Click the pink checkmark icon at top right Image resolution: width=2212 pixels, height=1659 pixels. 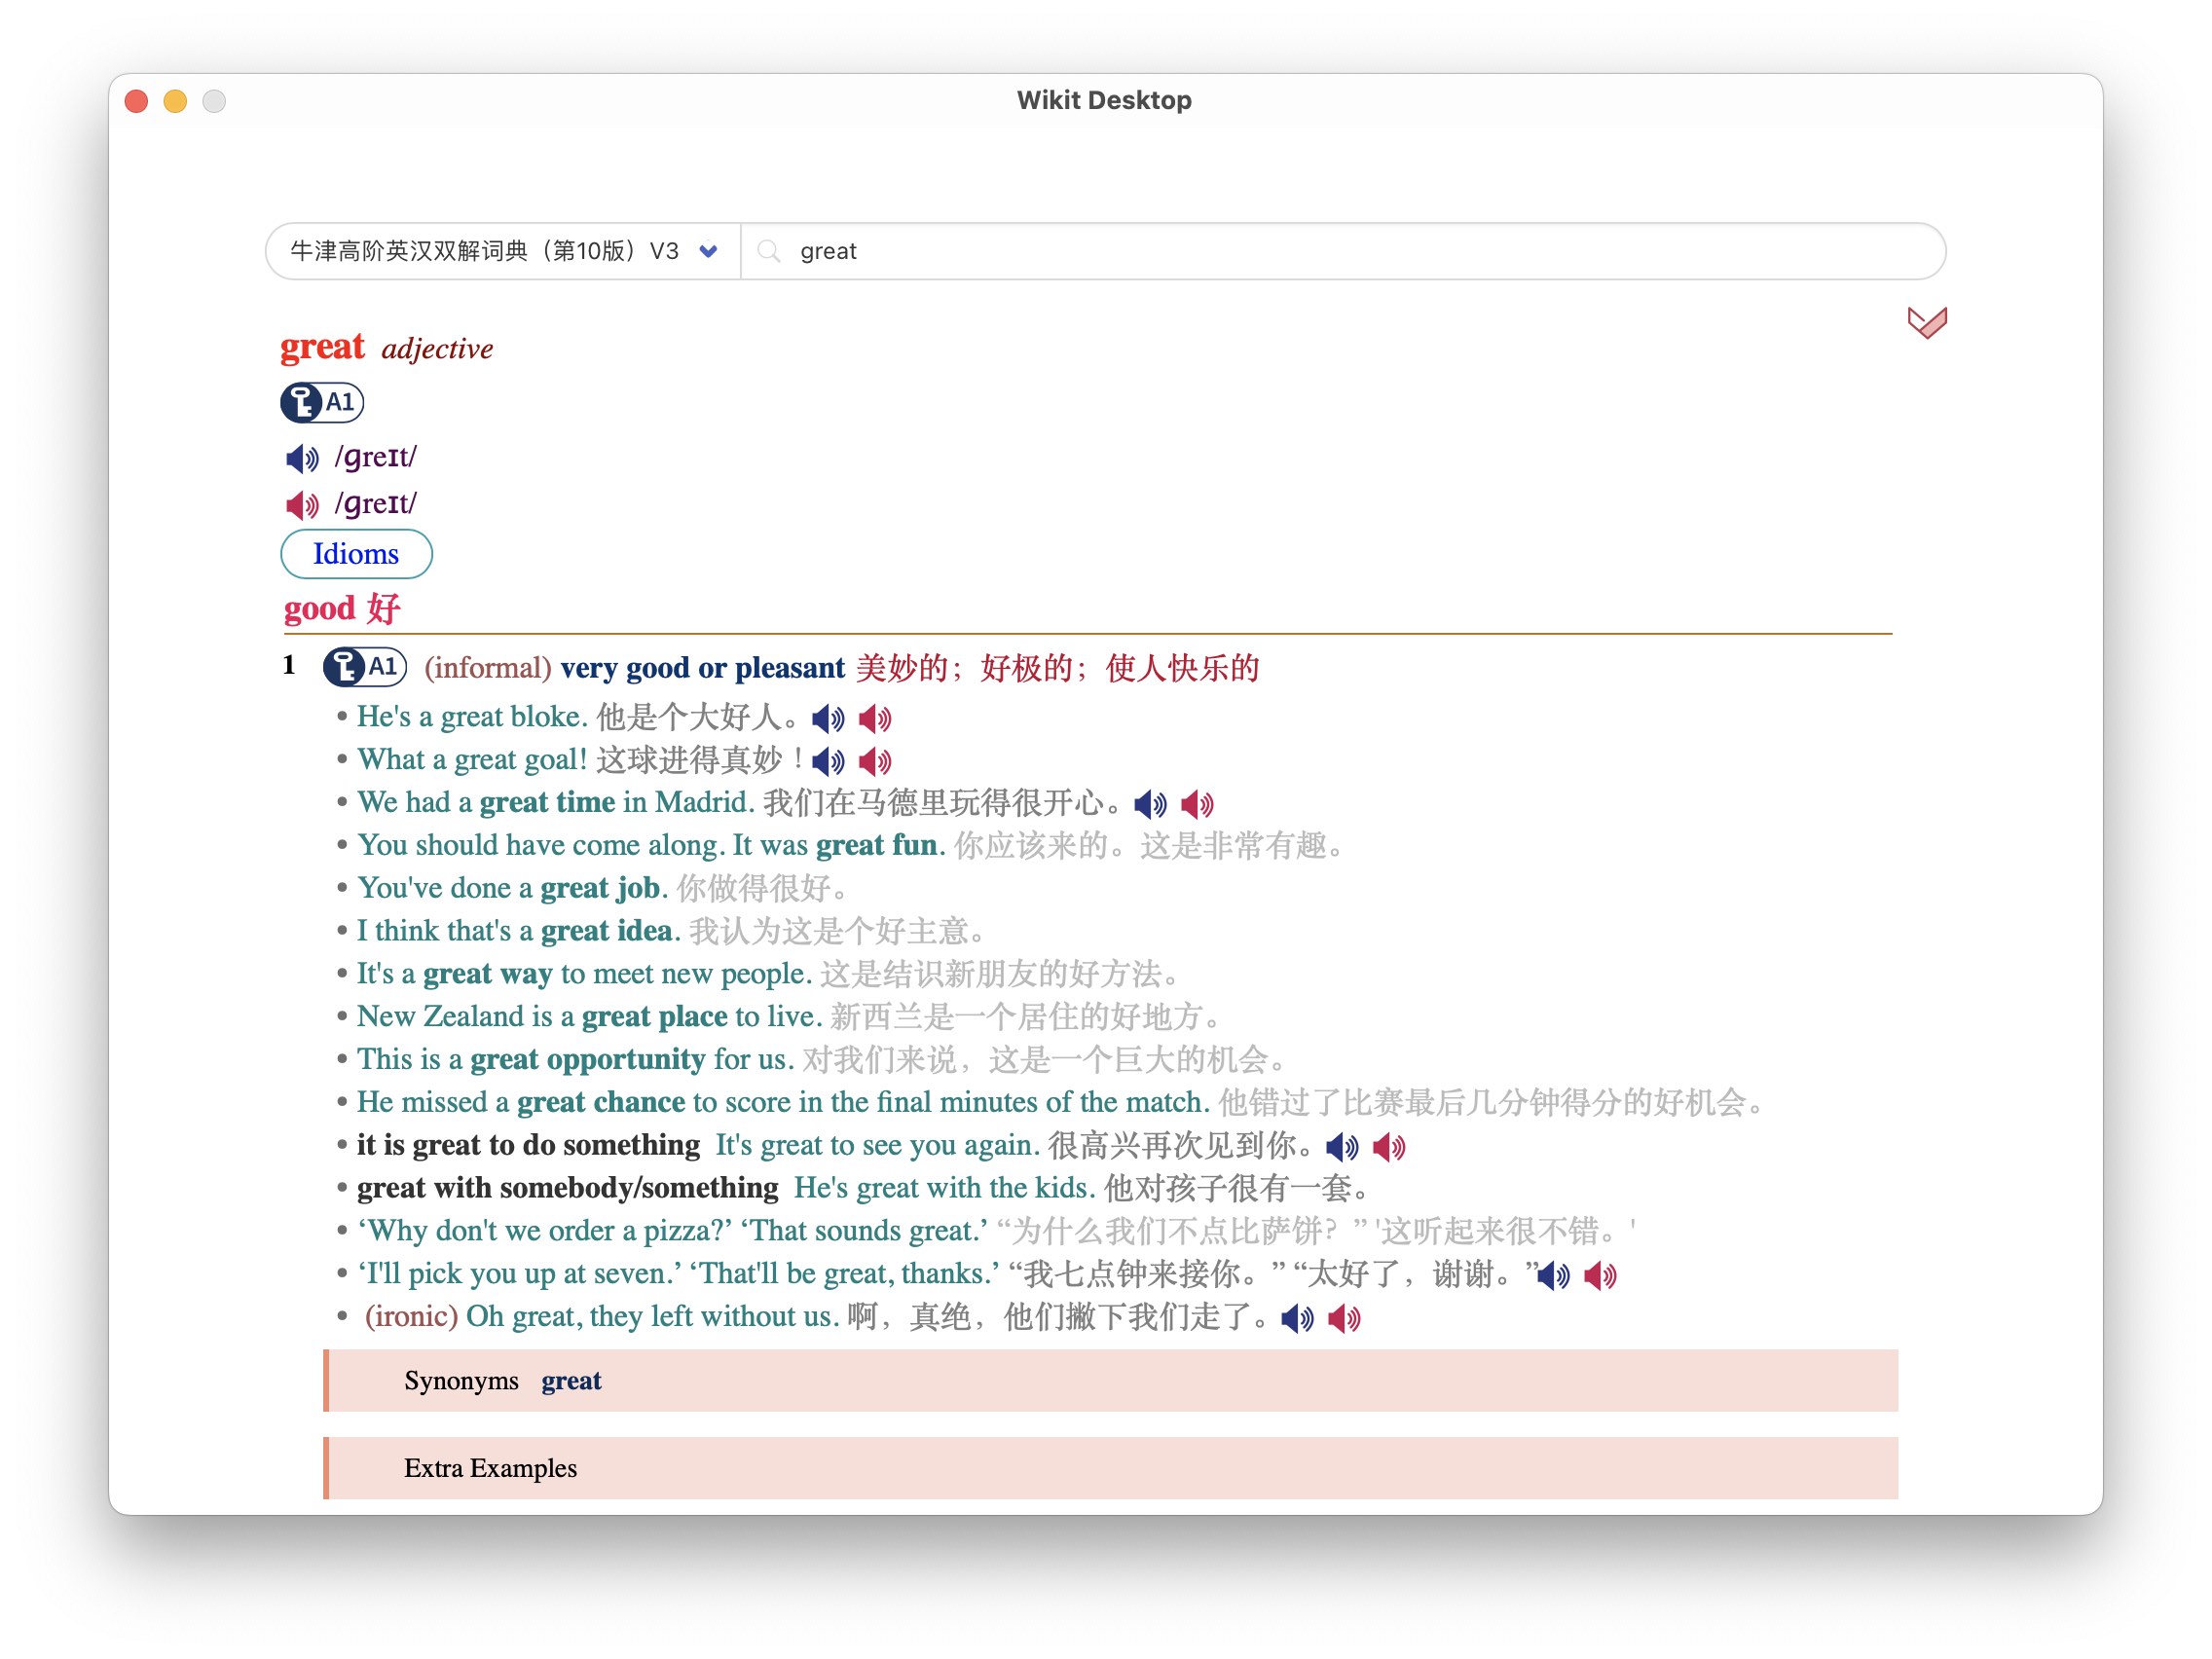pos(1927,322)
